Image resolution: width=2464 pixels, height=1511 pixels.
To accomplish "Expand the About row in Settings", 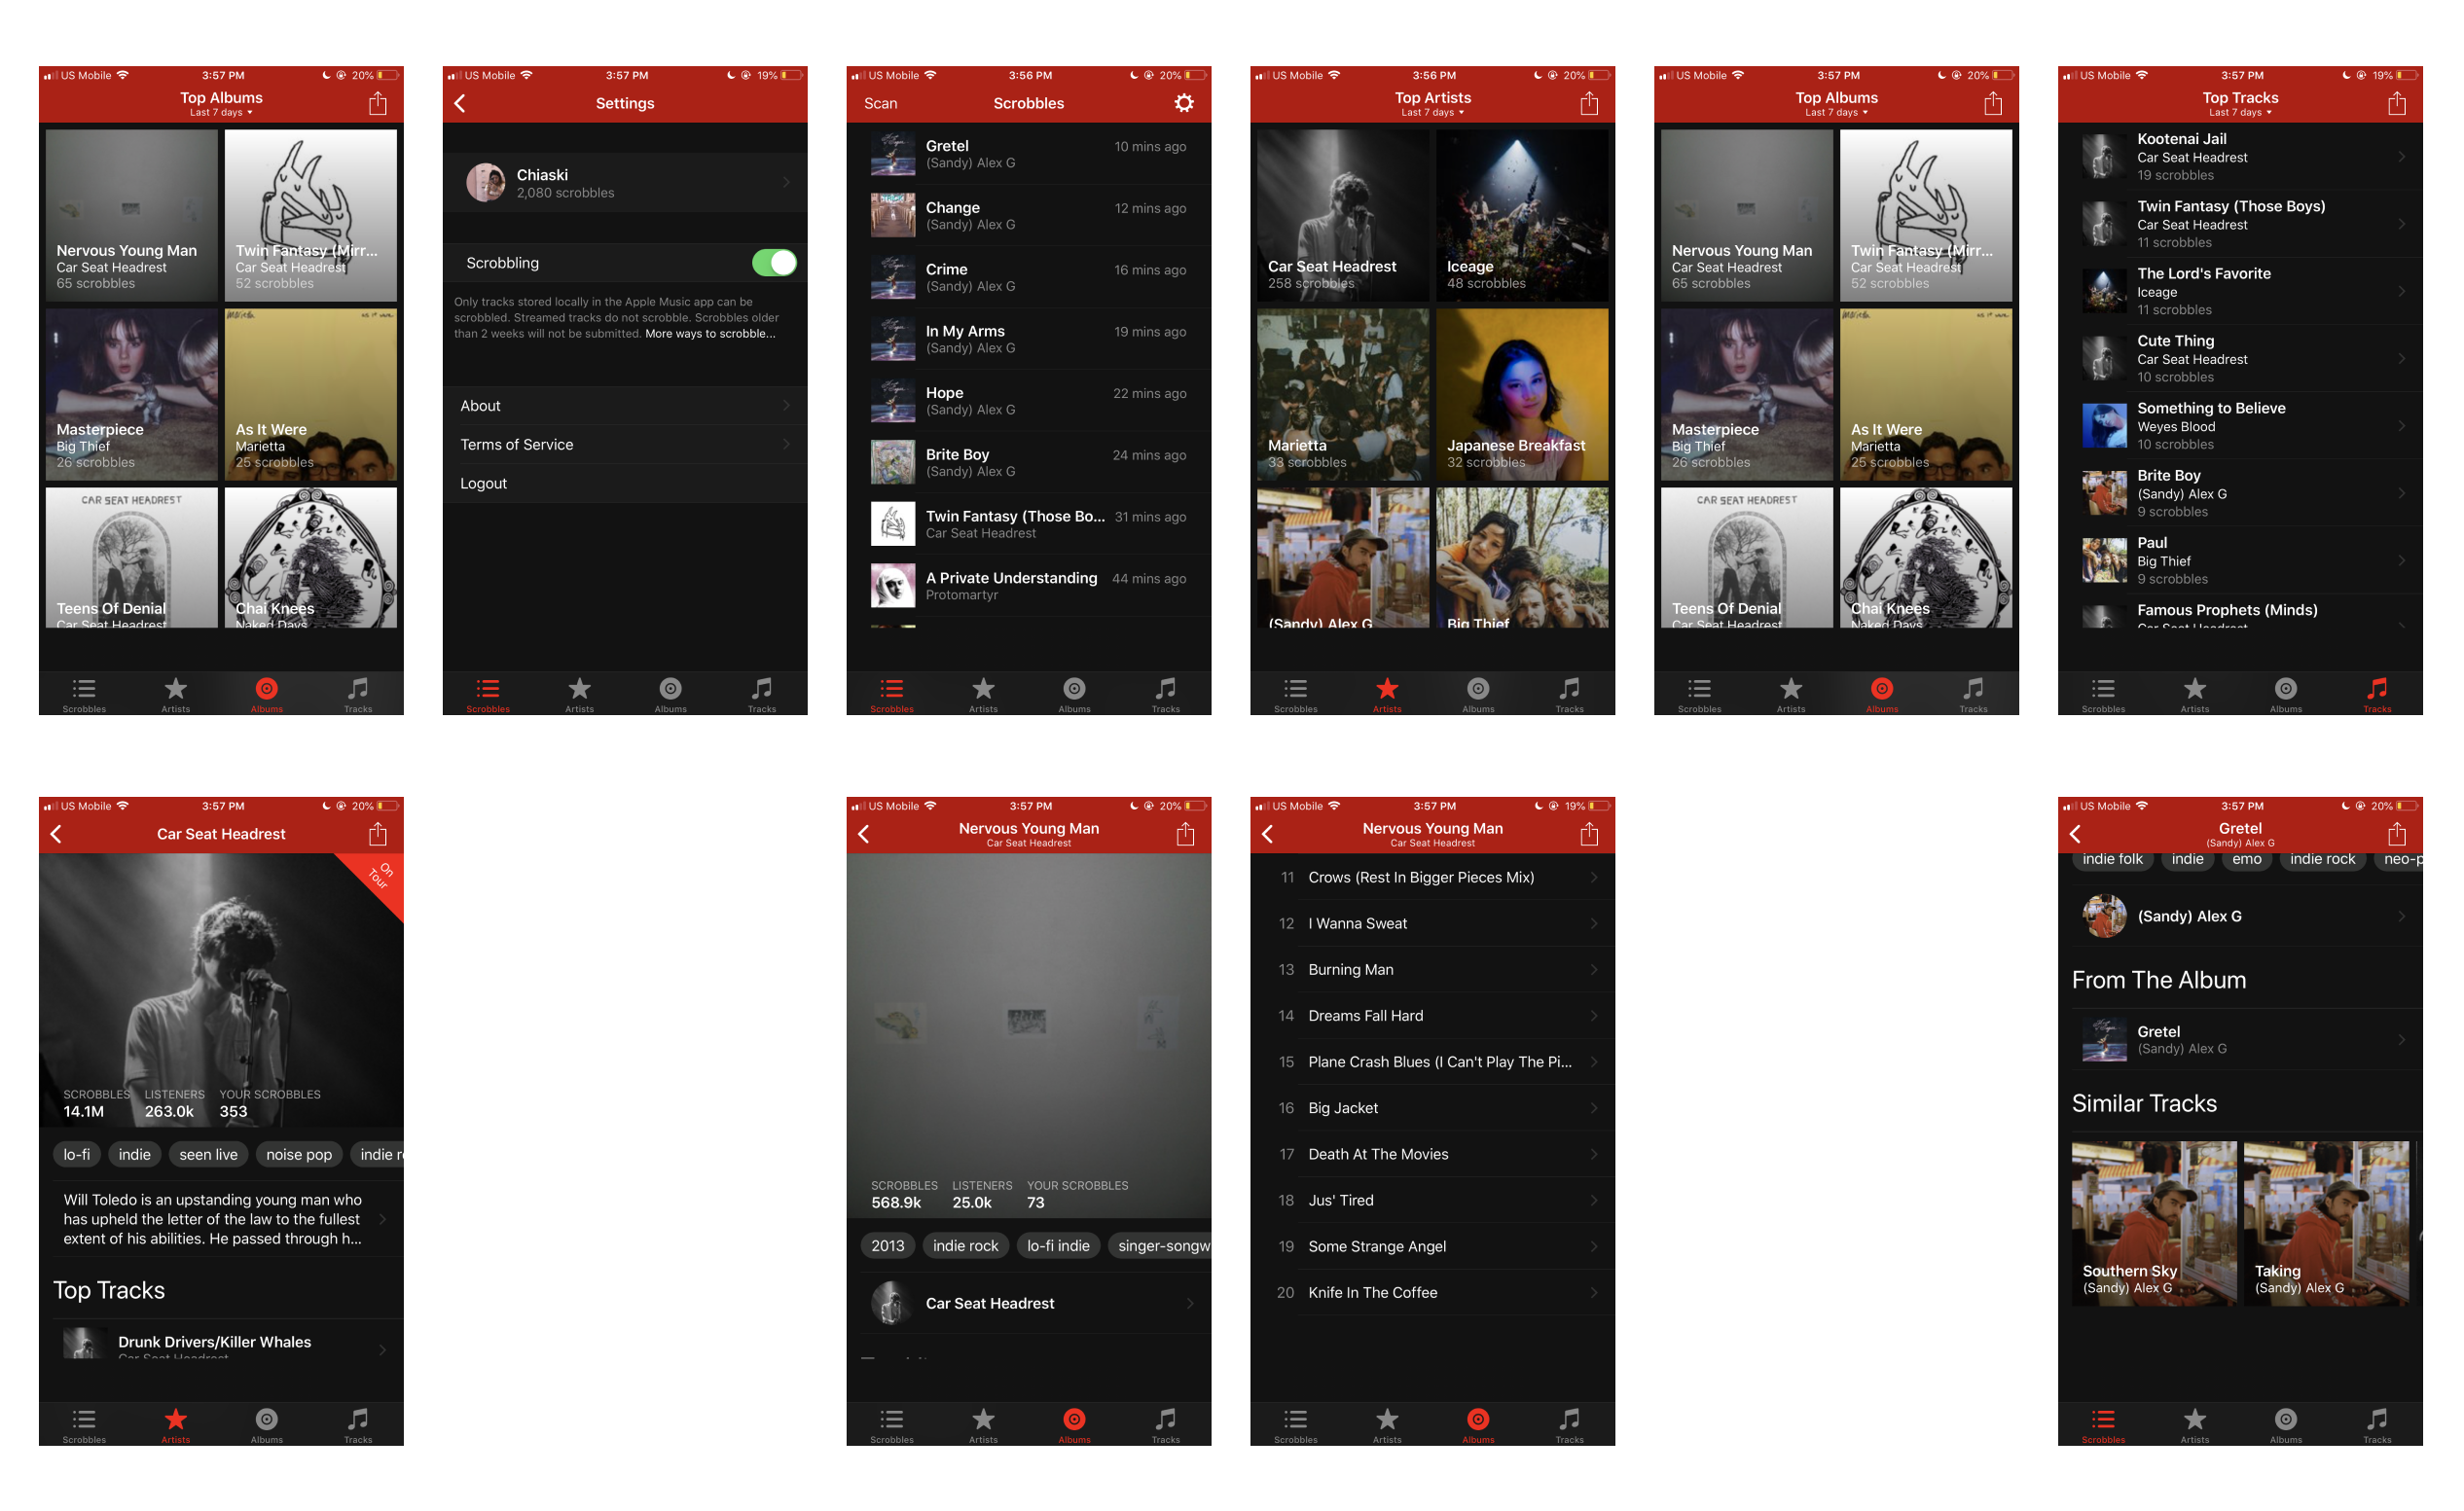I will click(x=625, y=406).
